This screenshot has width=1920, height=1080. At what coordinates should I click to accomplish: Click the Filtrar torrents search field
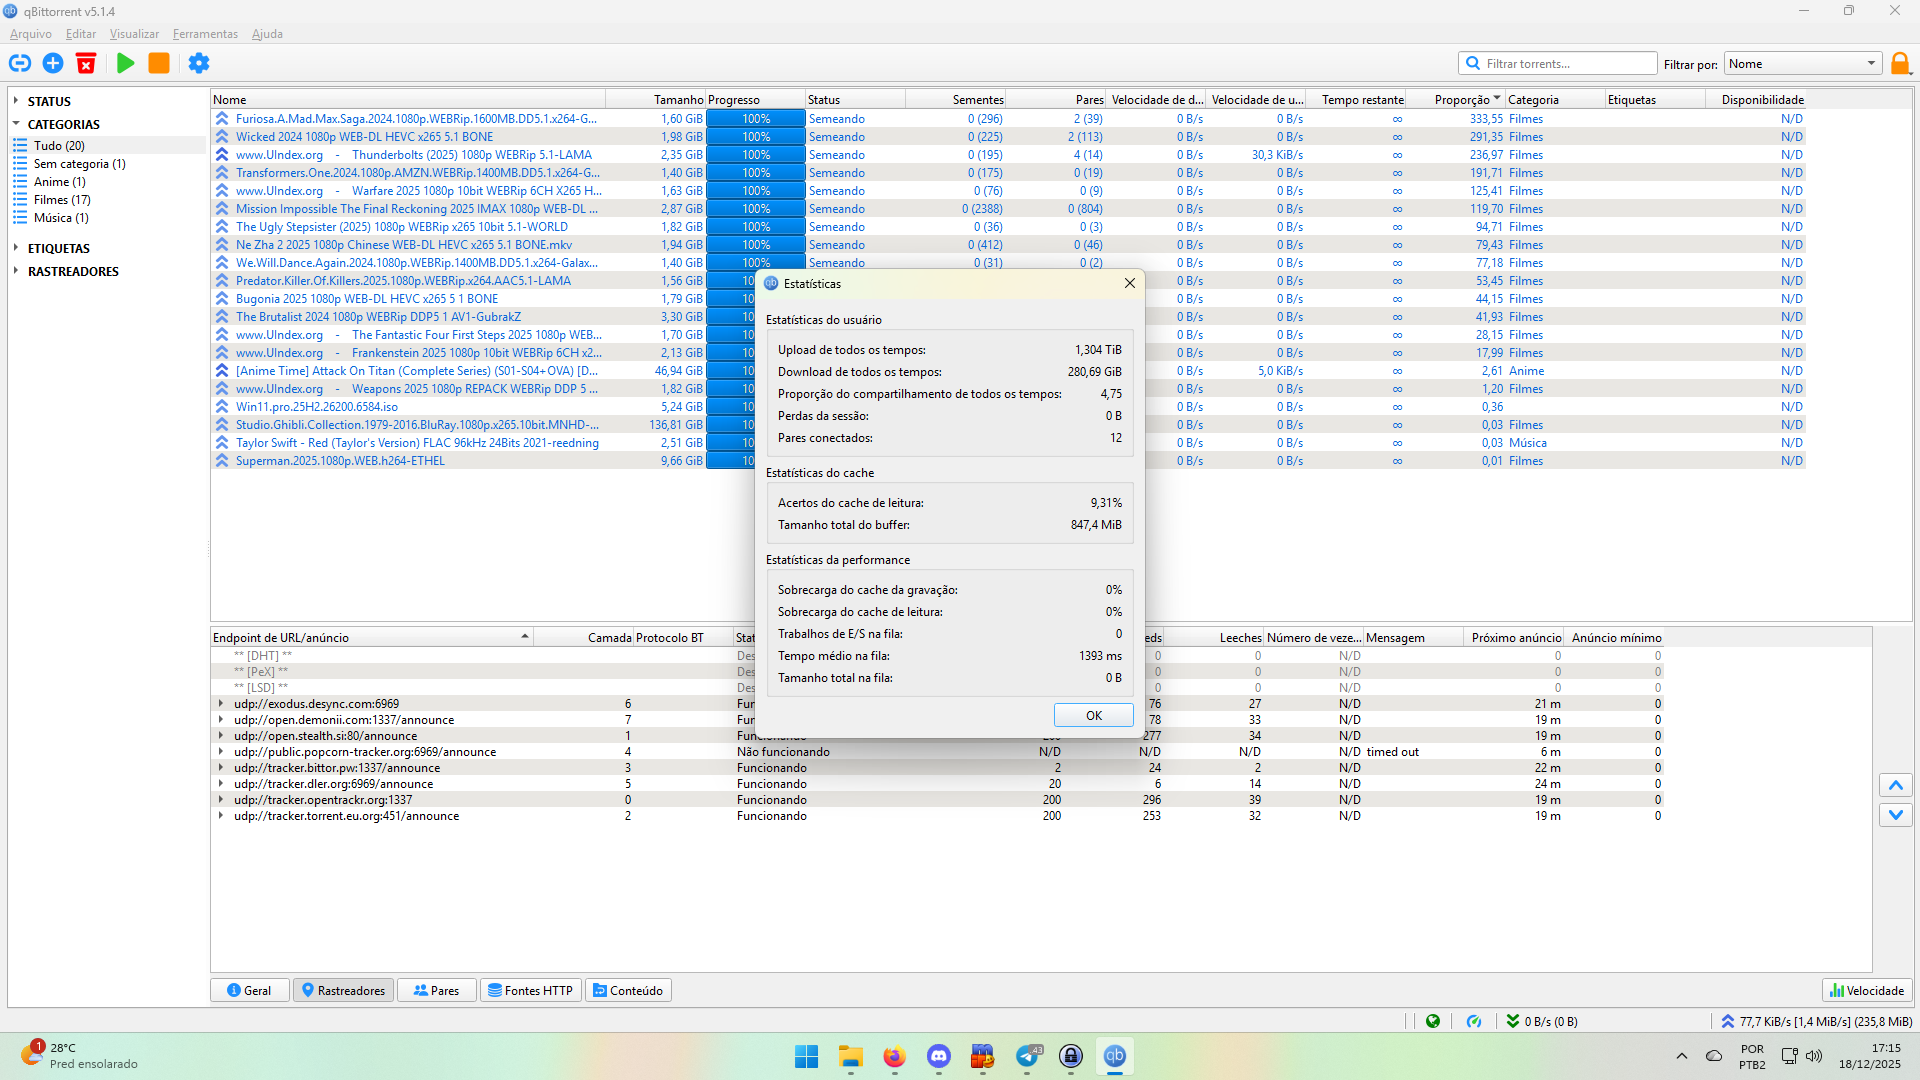pos(1565,63)
